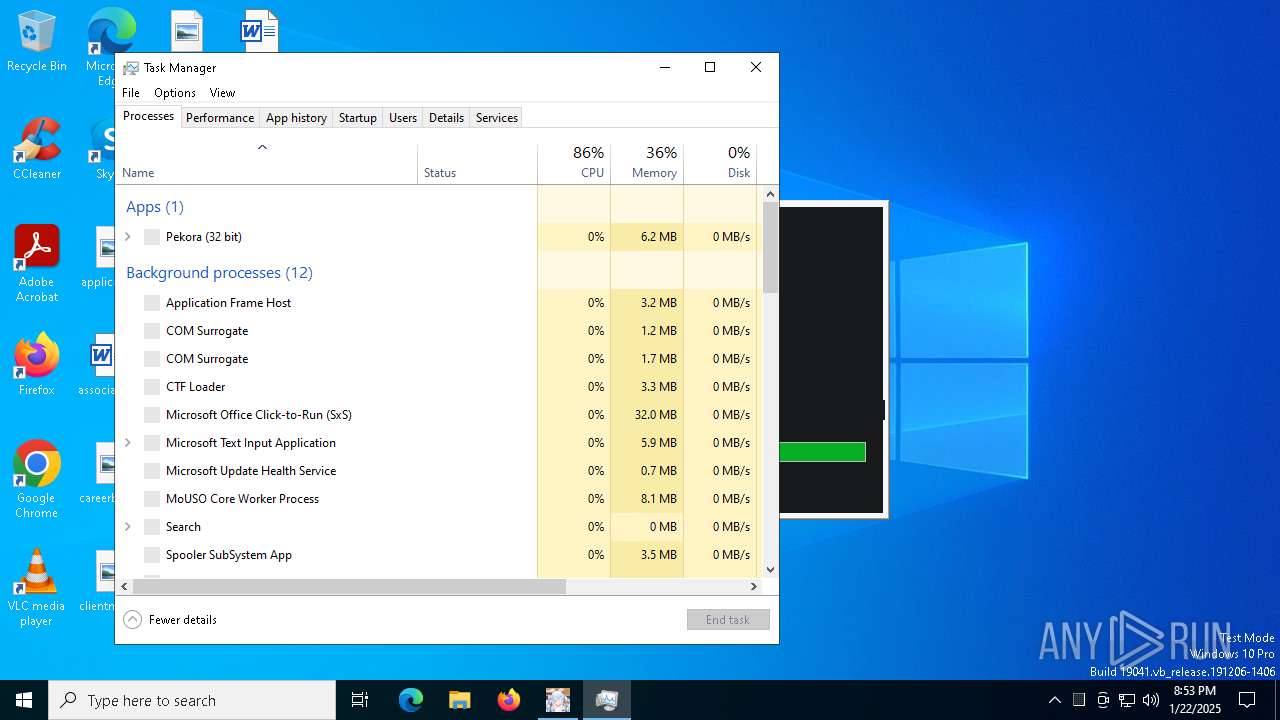Viewport: 1280px width, 720px height.
Task: Click MoUSO Core Worker Process icon
Action: click(152, 499)
